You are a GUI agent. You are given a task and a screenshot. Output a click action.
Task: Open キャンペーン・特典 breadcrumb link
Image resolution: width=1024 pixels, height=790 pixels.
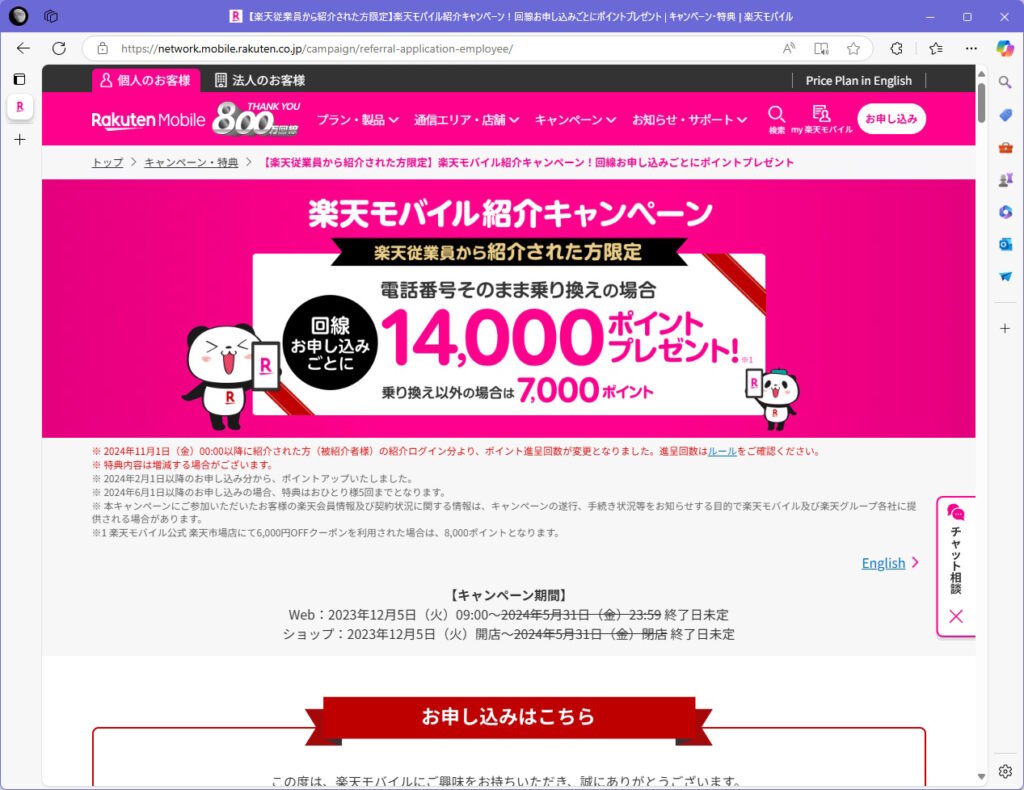click(191, 162)
